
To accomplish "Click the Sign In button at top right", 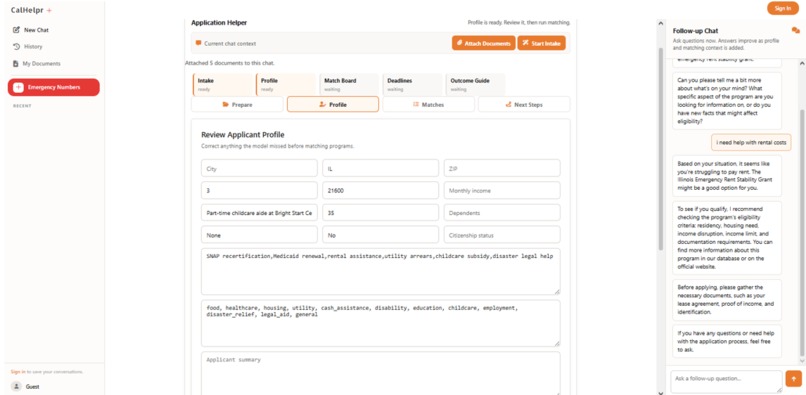I will pyautogui.click(x=782, y=8).
